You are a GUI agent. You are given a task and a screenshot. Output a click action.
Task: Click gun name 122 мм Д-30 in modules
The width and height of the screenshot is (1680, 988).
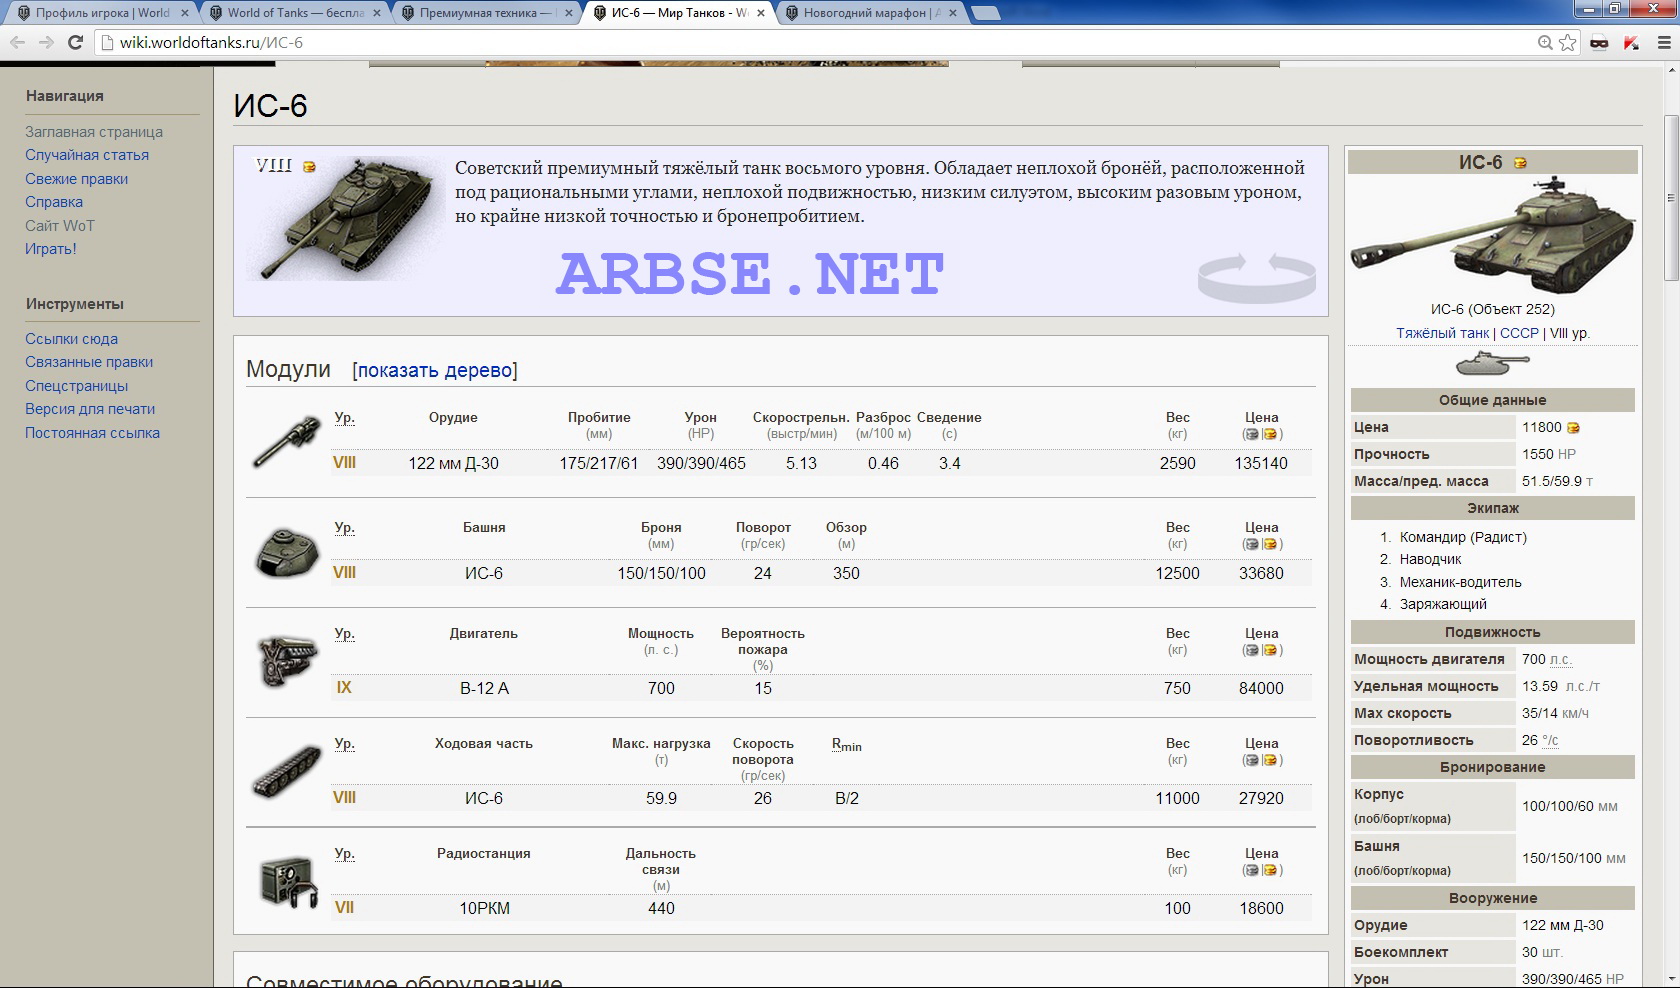pos(453,464)
